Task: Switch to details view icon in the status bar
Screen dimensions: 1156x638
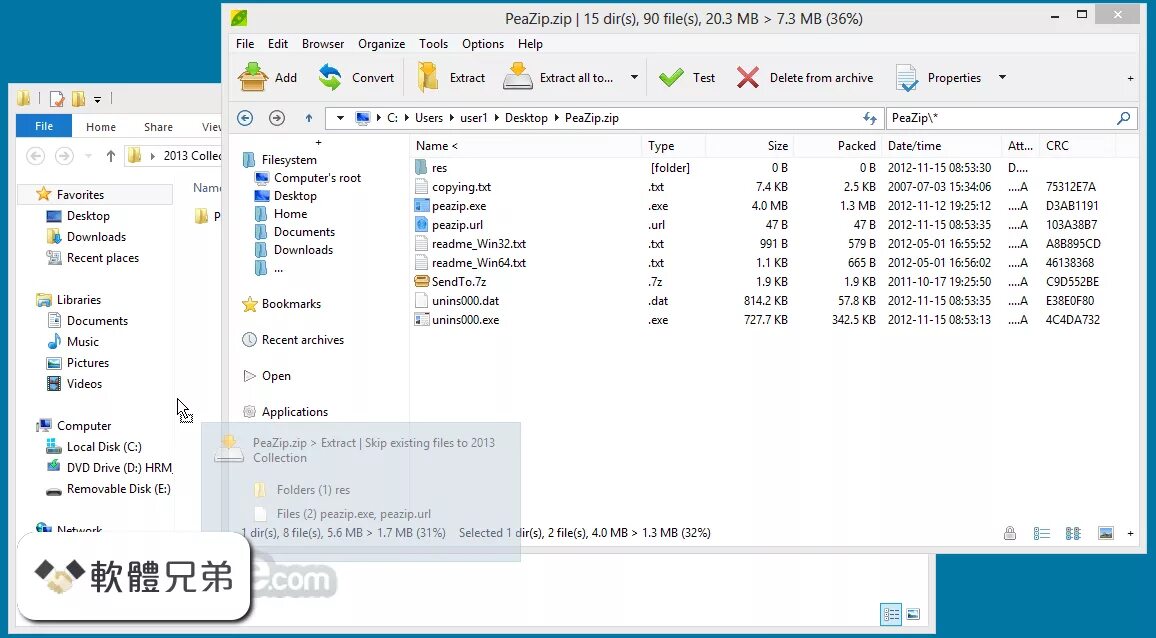Action: (x=1041, y=533)
